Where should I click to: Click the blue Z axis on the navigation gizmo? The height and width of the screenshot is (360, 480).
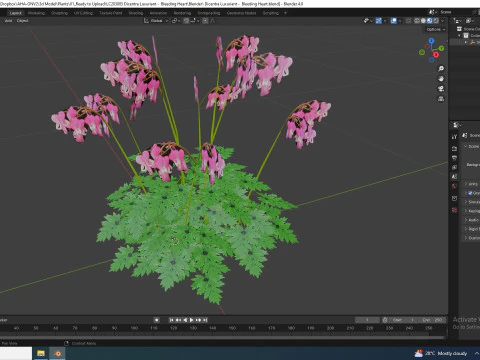tap(432, 41)
